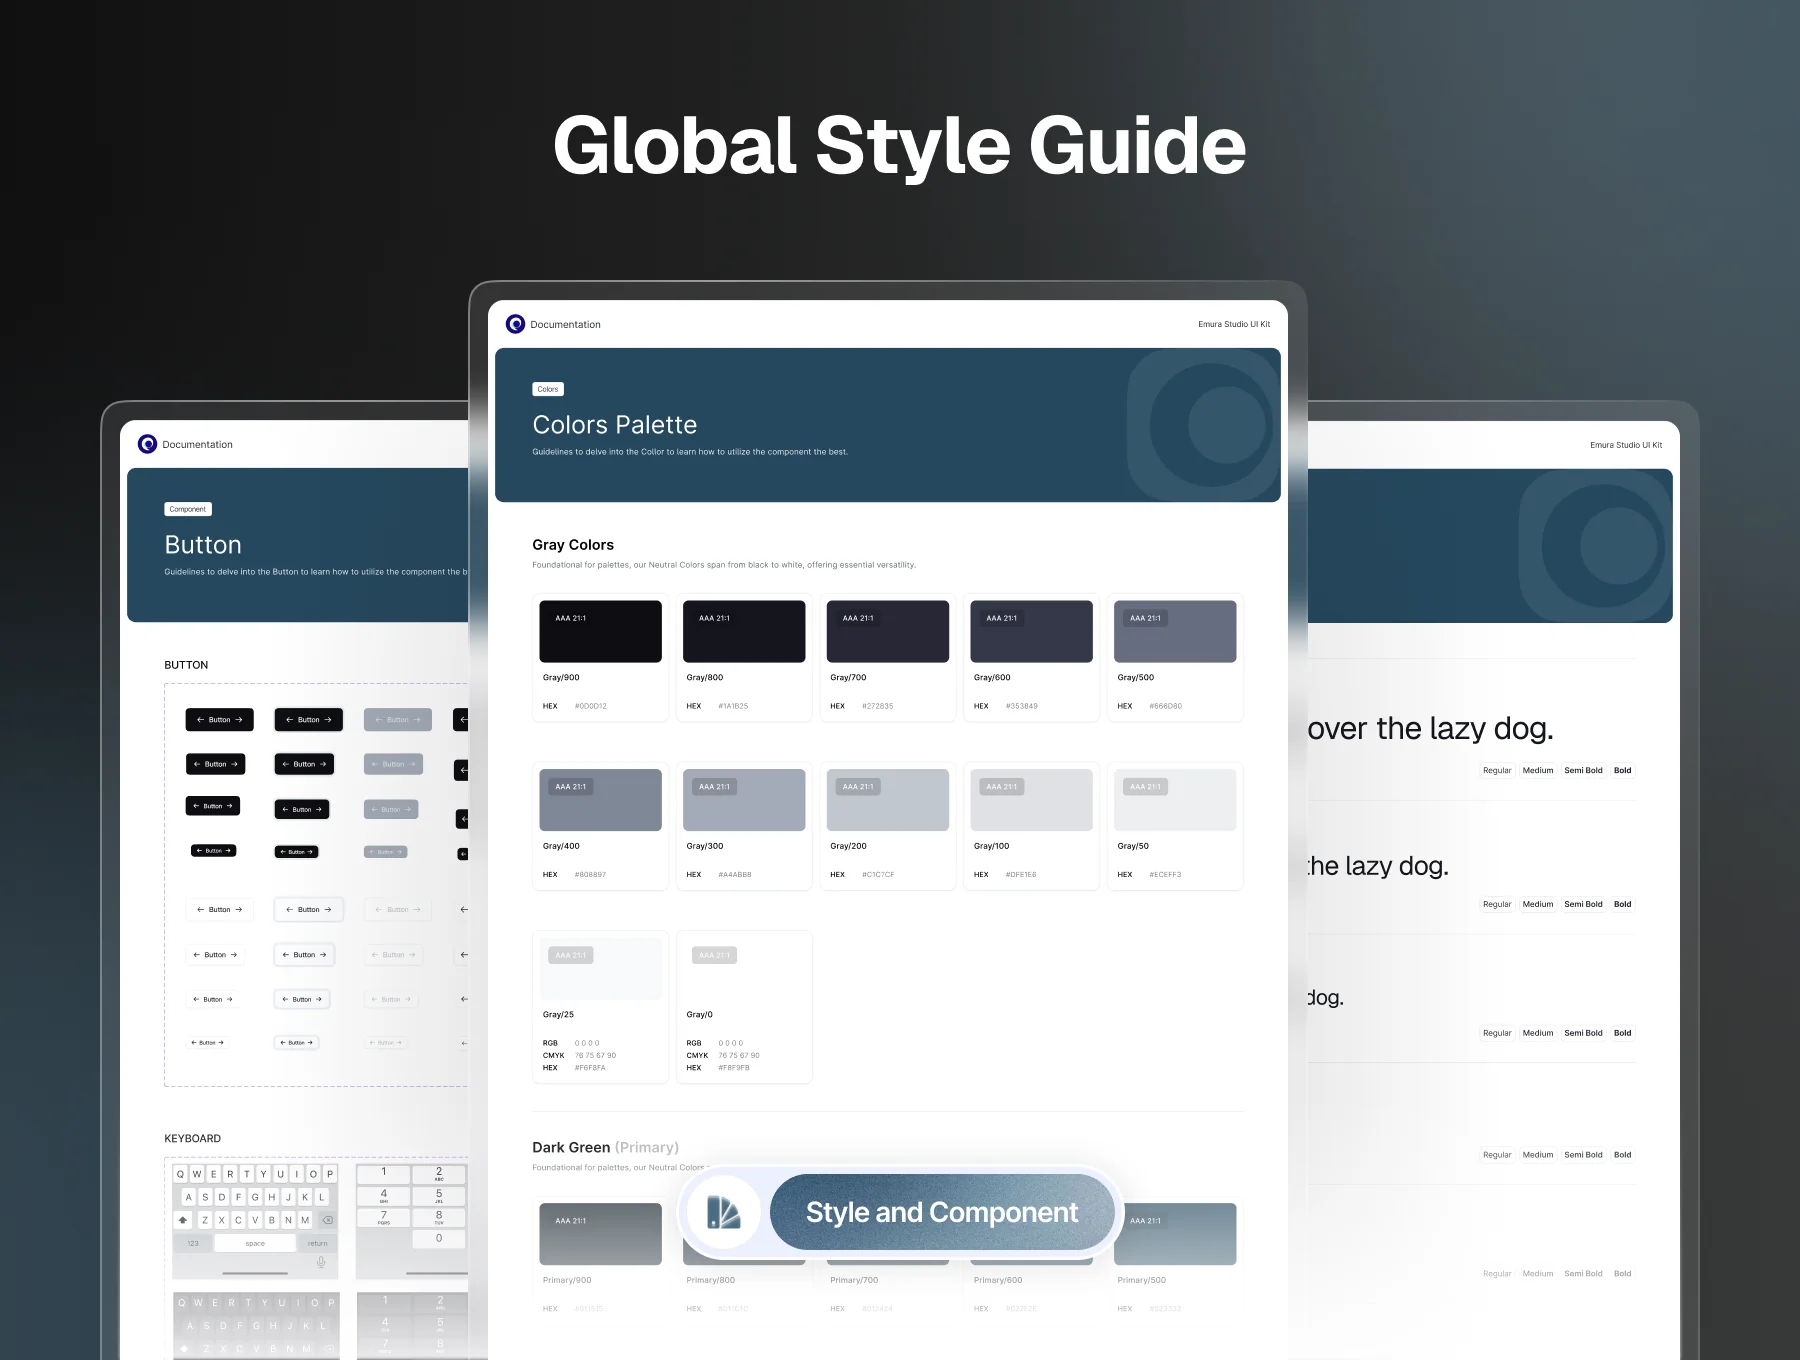Select the Gray/100 color swatch

point(1031,800)
